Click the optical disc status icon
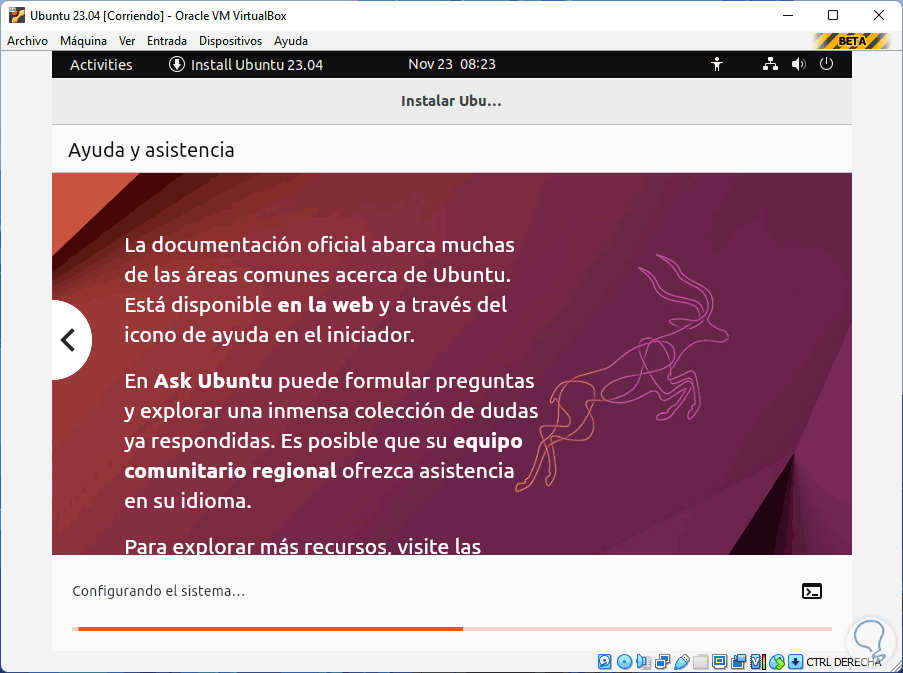This screenshot has width=903, height=673. [624, 661]
